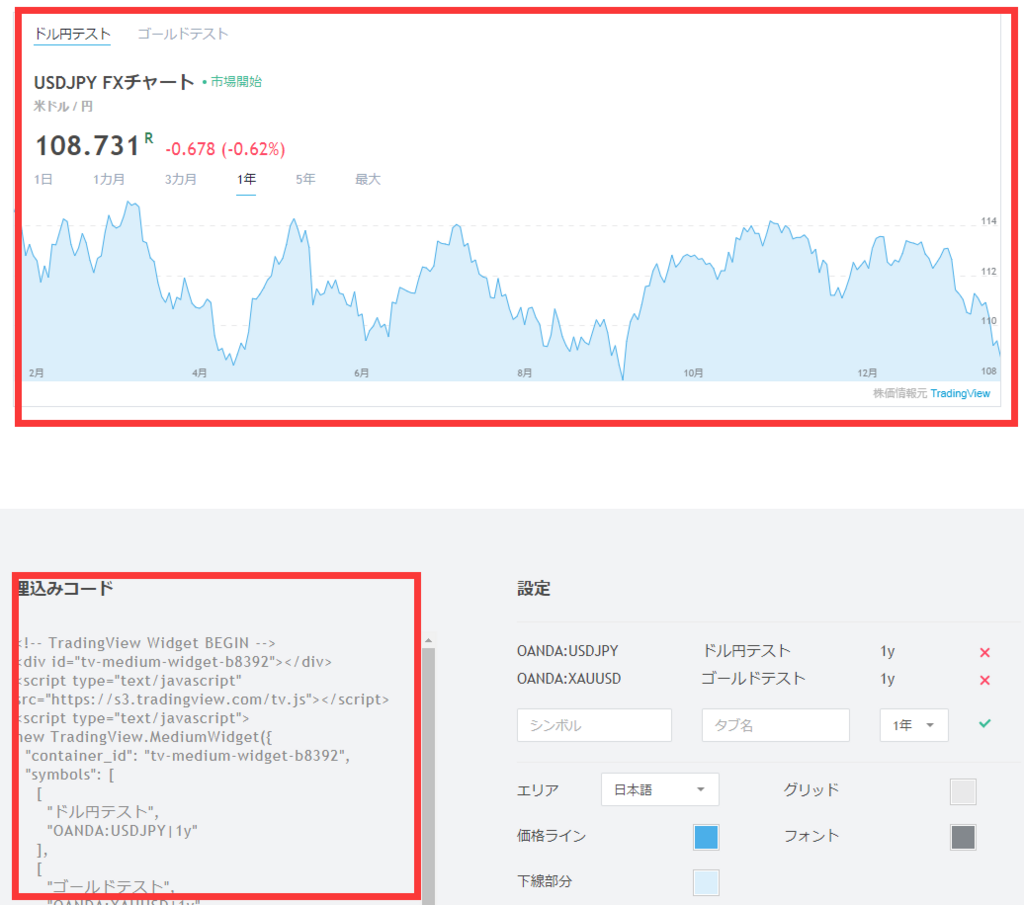Open the 価格ライン blue color swatch
1024x905 pixels.
click(706, 837)
